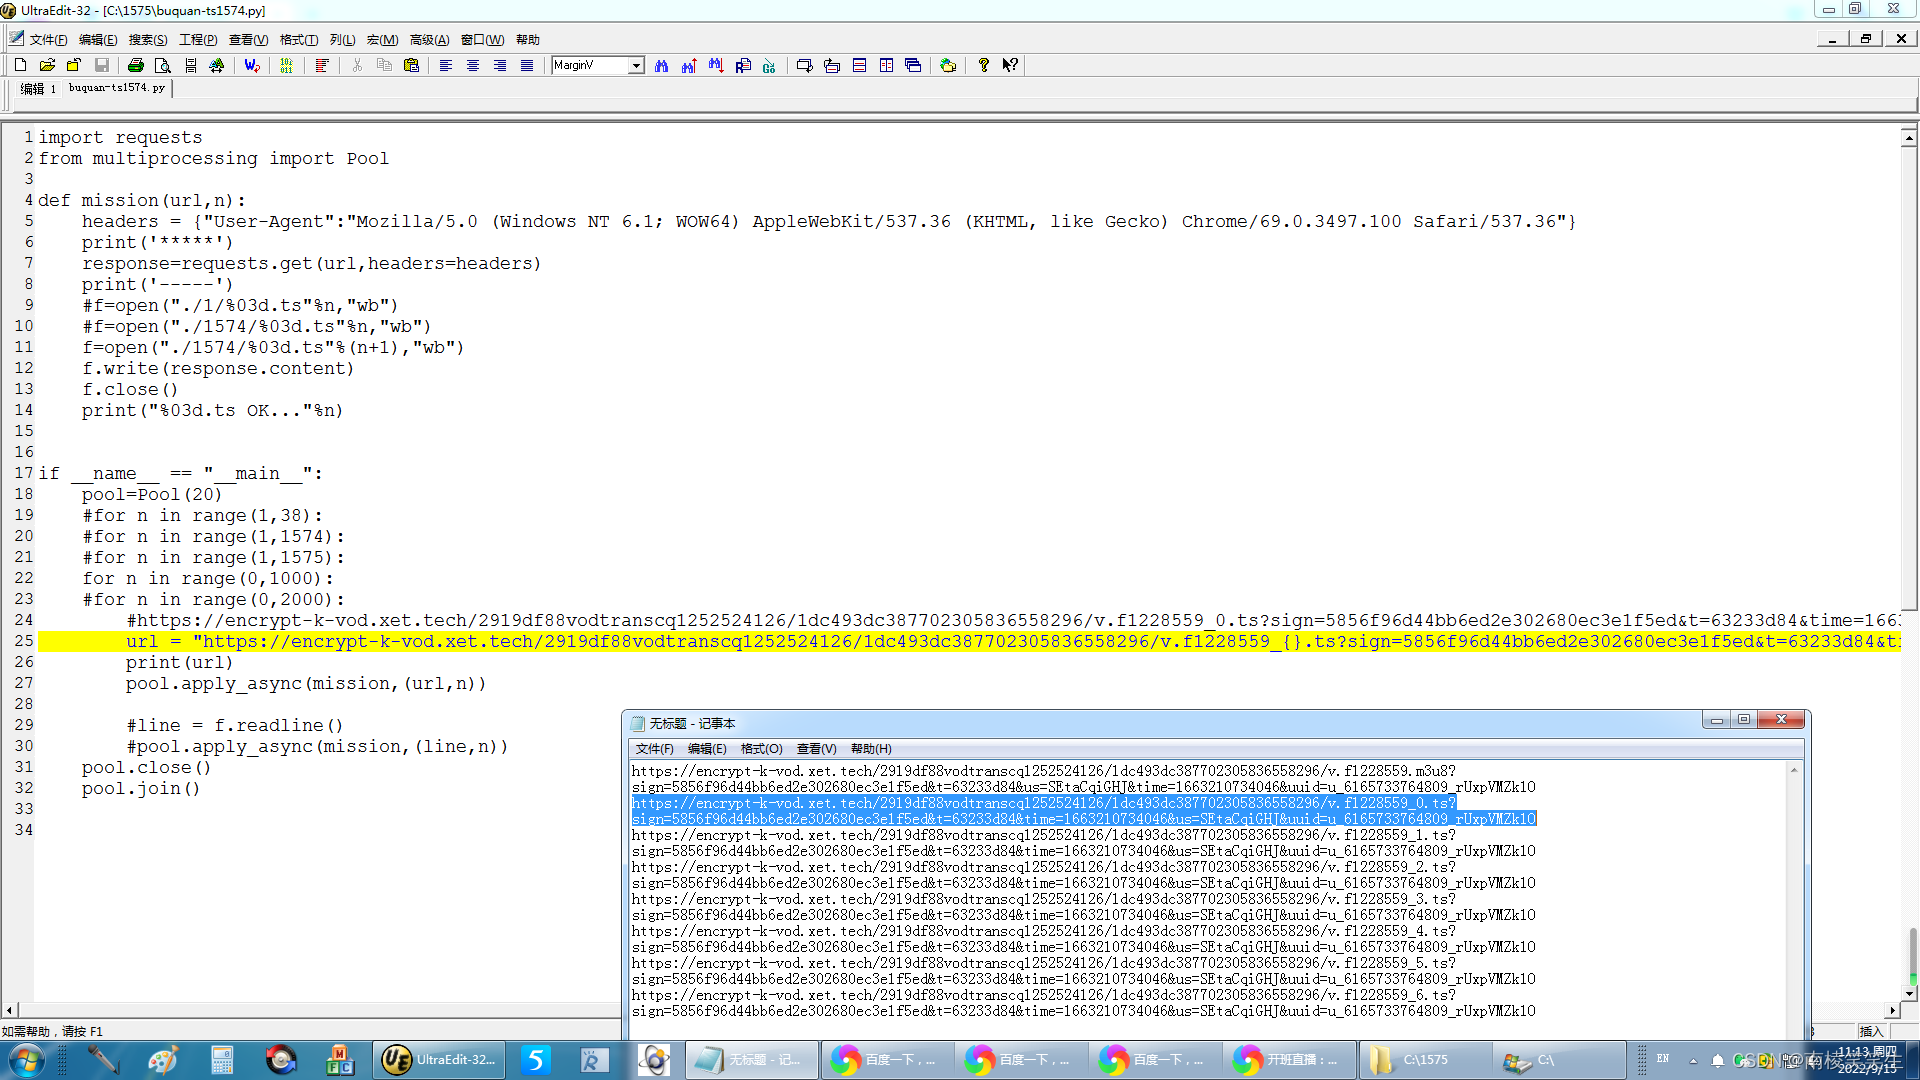
Task: Justify text with toolbar icon
Action: tap(527, 65)
